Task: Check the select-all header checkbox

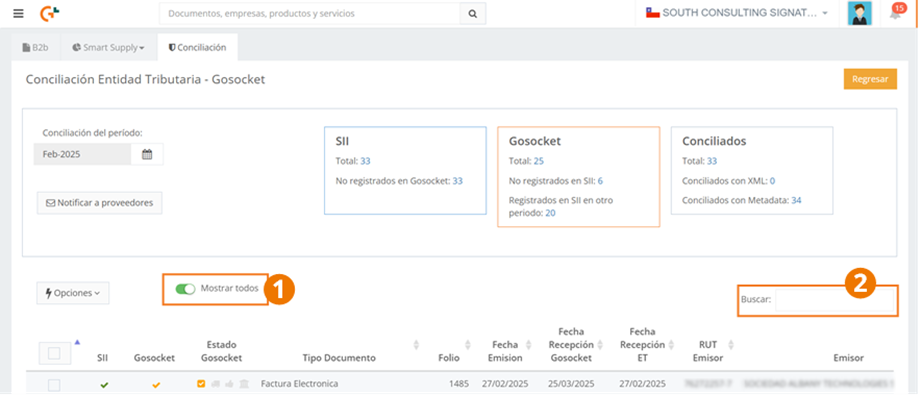Action: pyautogui.click(x=54, y=353)
